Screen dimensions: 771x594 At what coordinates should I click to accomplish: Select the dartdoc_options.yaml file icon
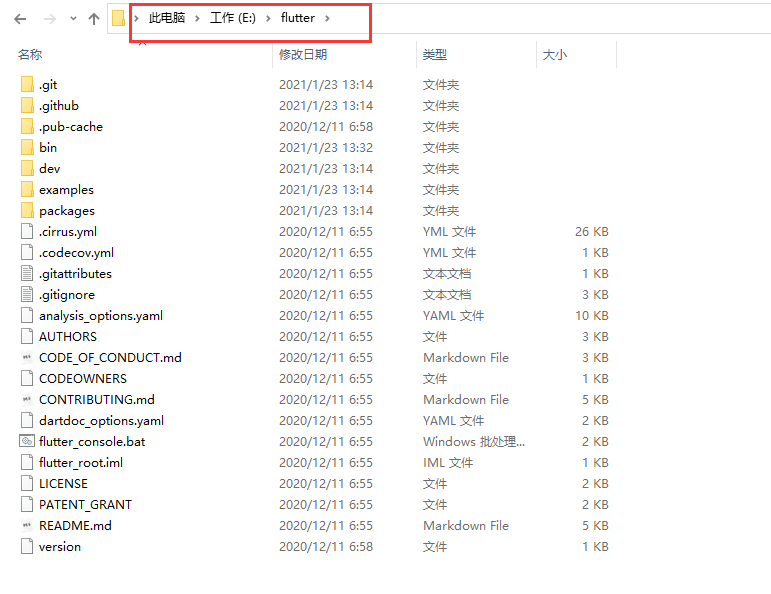click(x=27, y=420)
